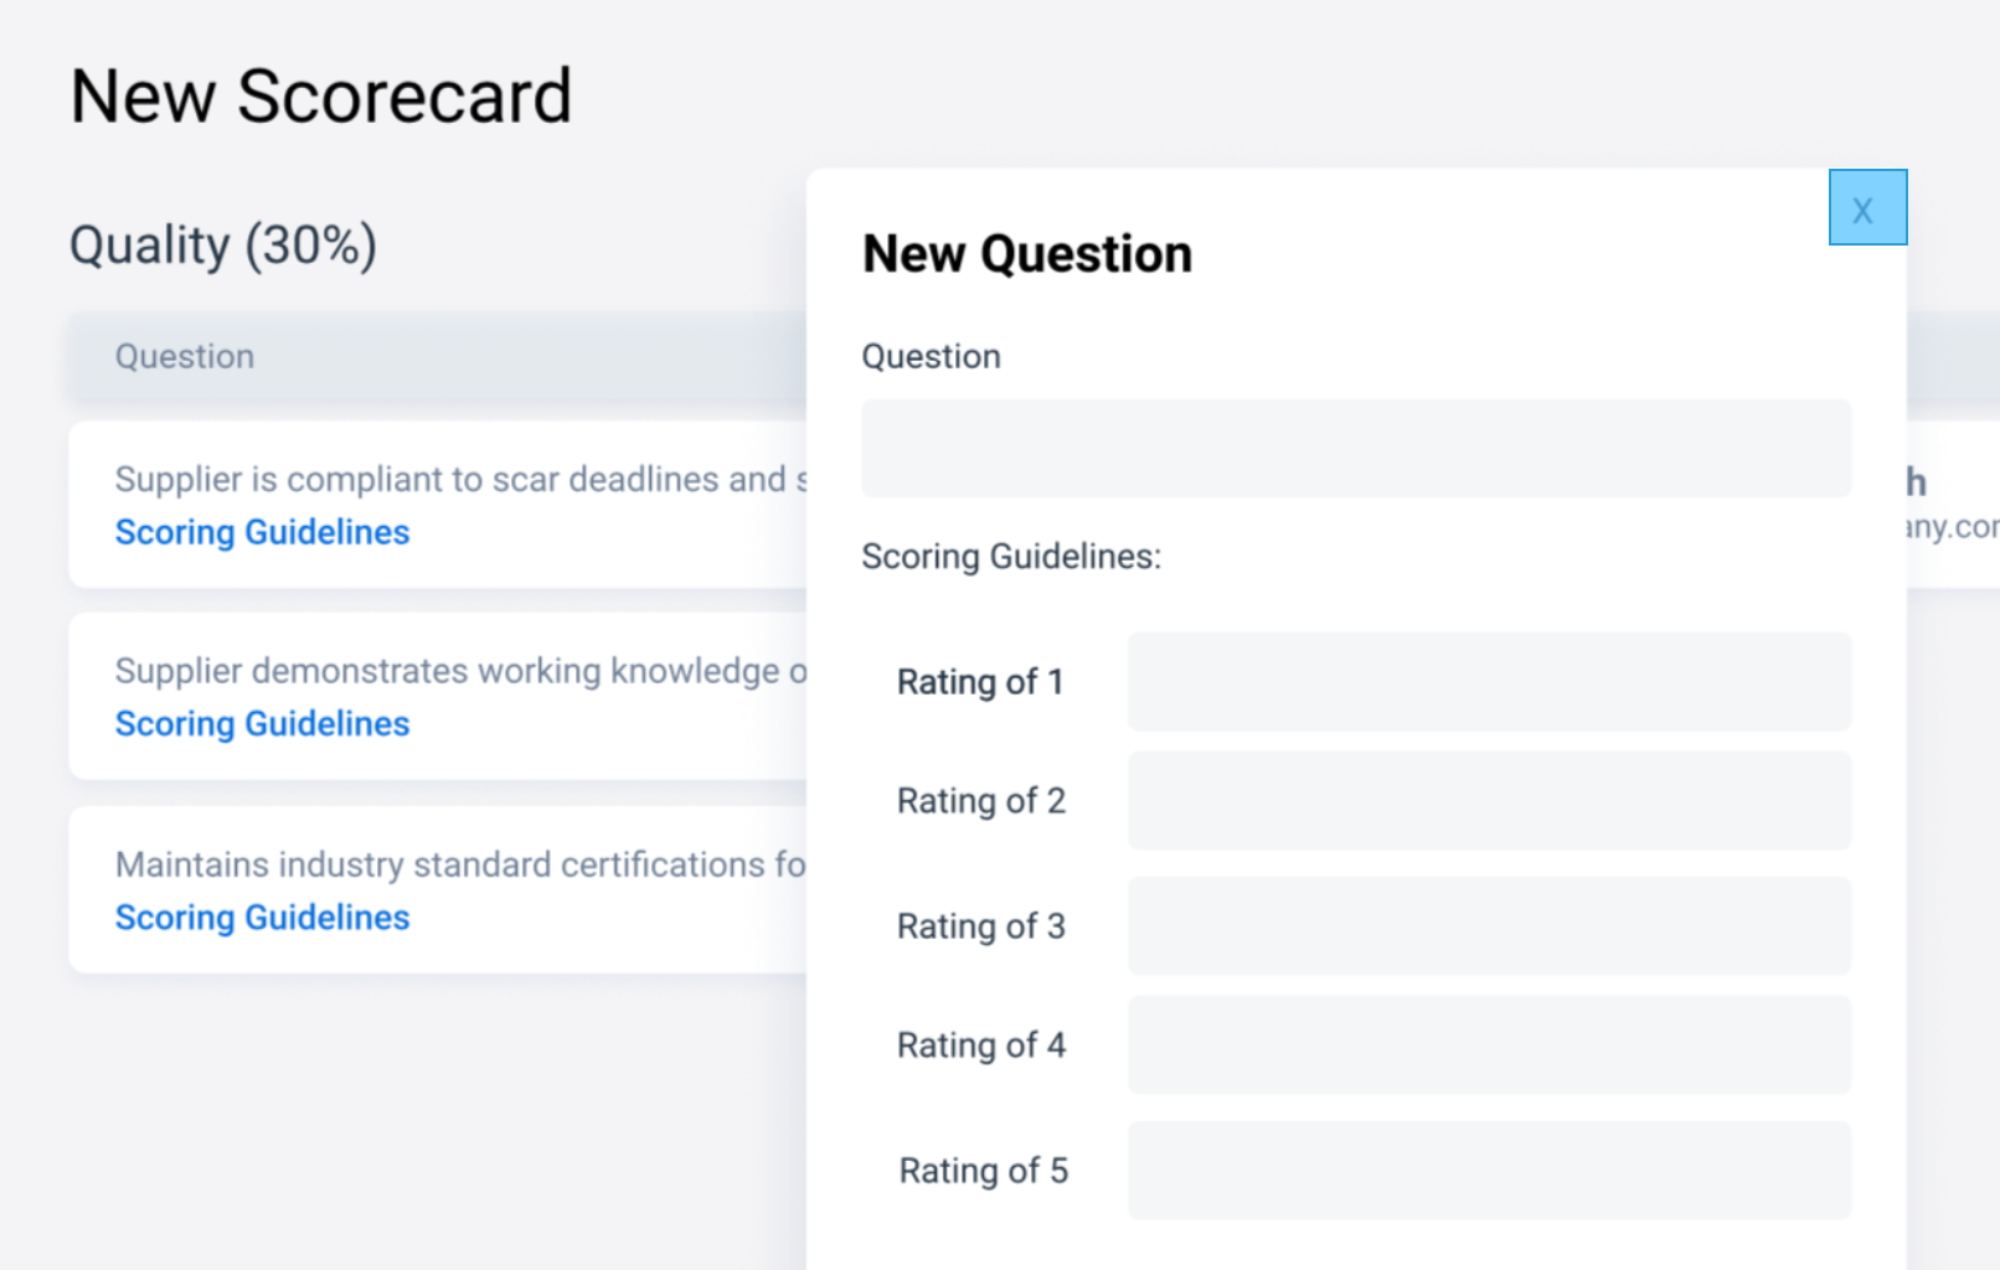Open Scoring Guidelines for scar deadlines question
This screenshot has height=1270, width=2000.
262,532
